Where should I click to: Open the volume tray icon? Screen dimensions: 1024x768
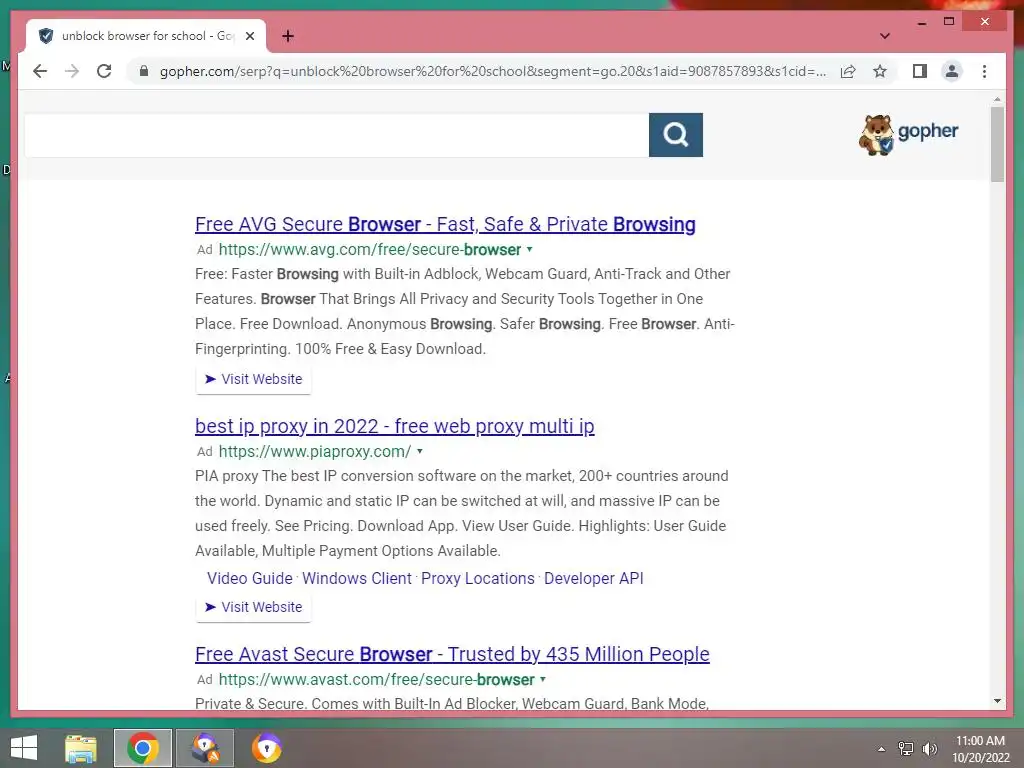929,749
